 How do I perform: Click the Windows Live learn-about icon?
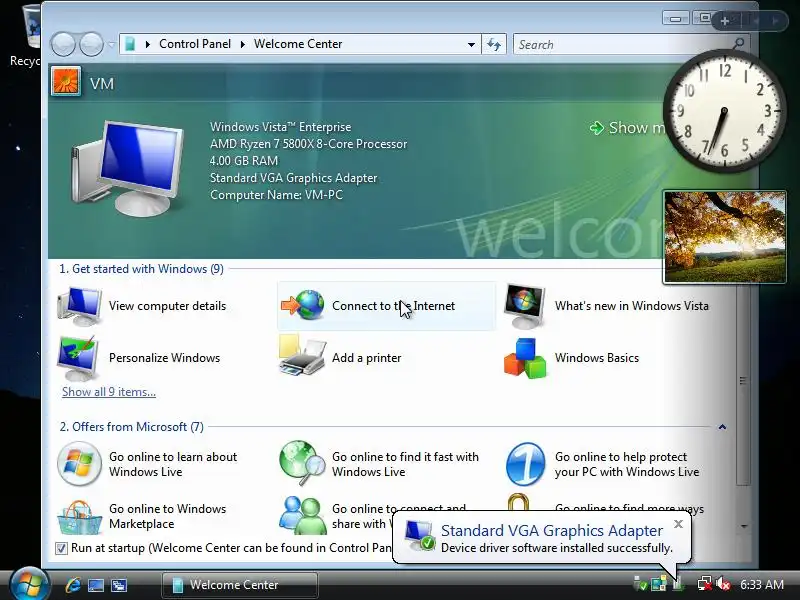[x=79, y=464]
